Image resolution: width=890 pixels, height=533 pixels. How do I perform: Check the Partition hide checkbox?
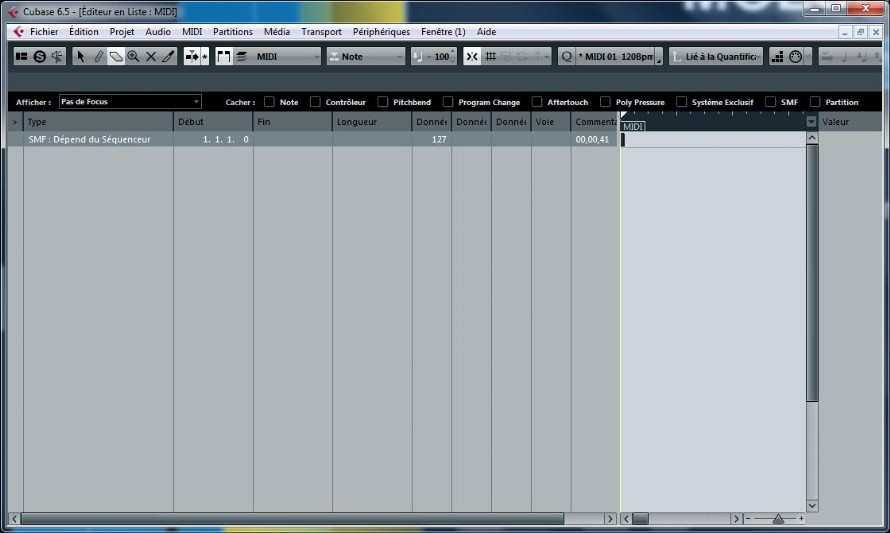815,102
